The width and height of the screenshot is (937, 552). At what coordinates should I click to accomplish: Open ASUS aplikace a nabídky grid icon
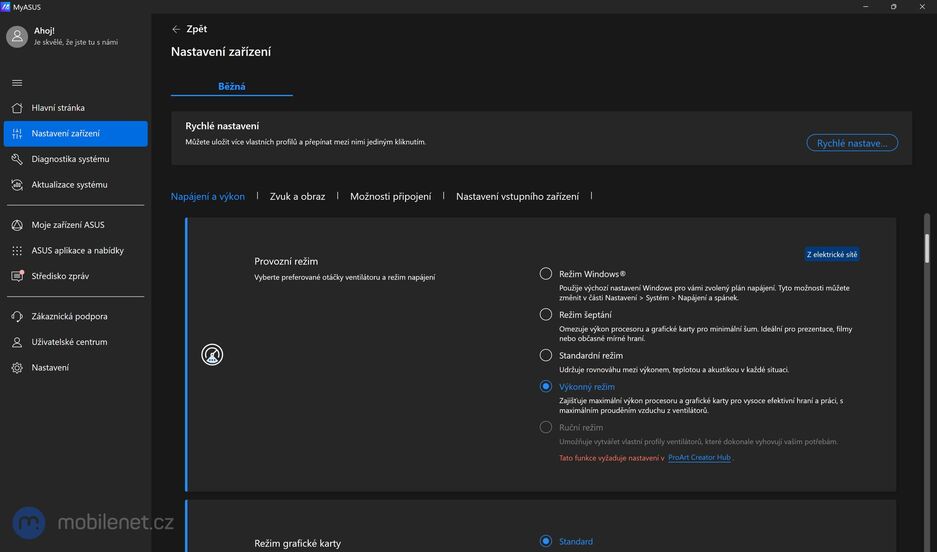coord(17,251)
